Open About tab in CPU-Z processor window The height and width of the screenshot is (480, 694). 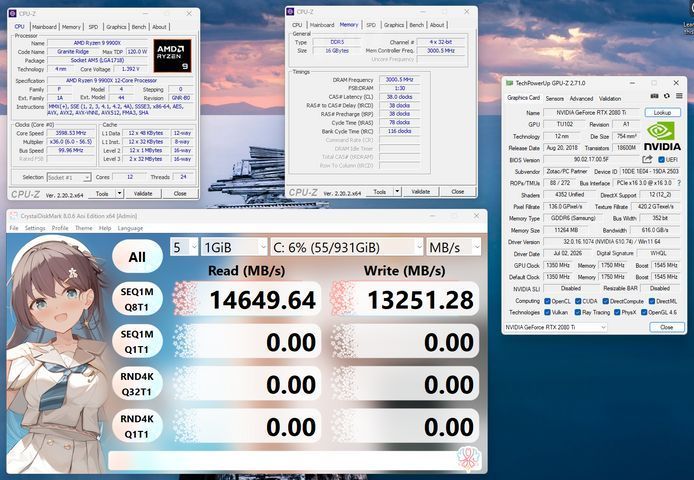159,27
